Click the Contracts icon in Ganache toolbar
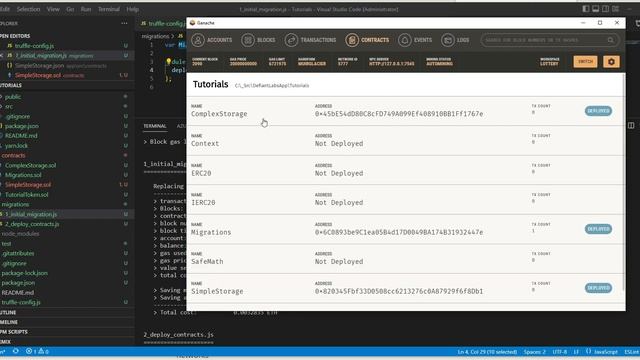640x360 pixels. (x=352, y=40)
